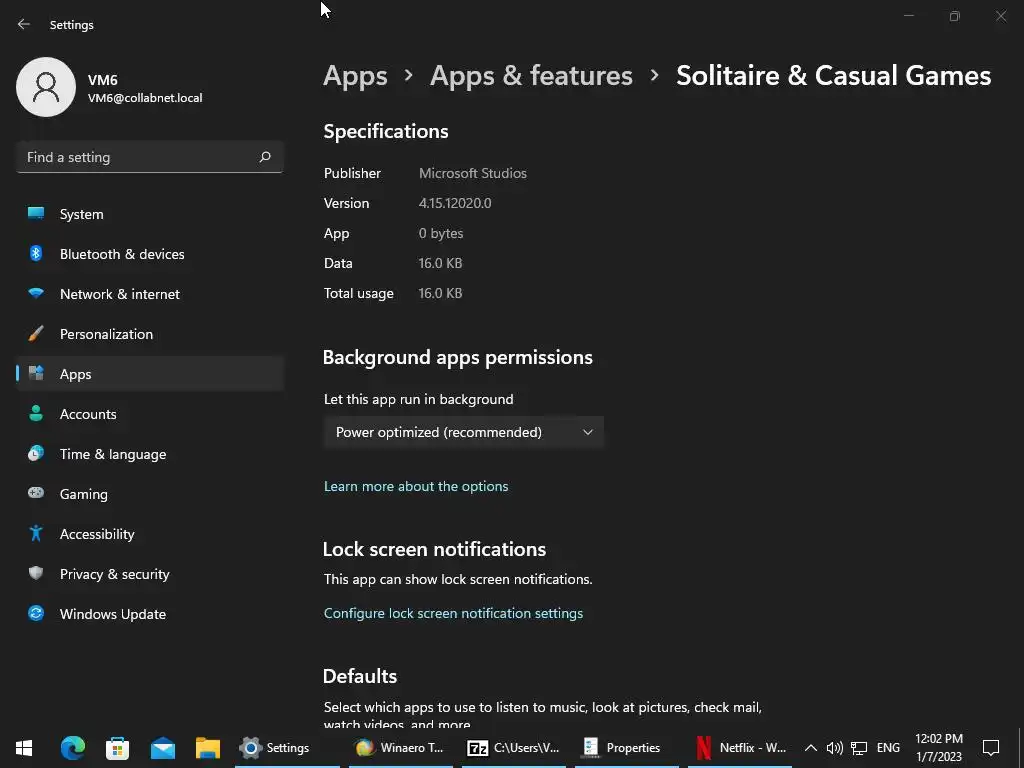Go to Privacy & security settings
This screenshot has width=1024, height=768.
114,574
